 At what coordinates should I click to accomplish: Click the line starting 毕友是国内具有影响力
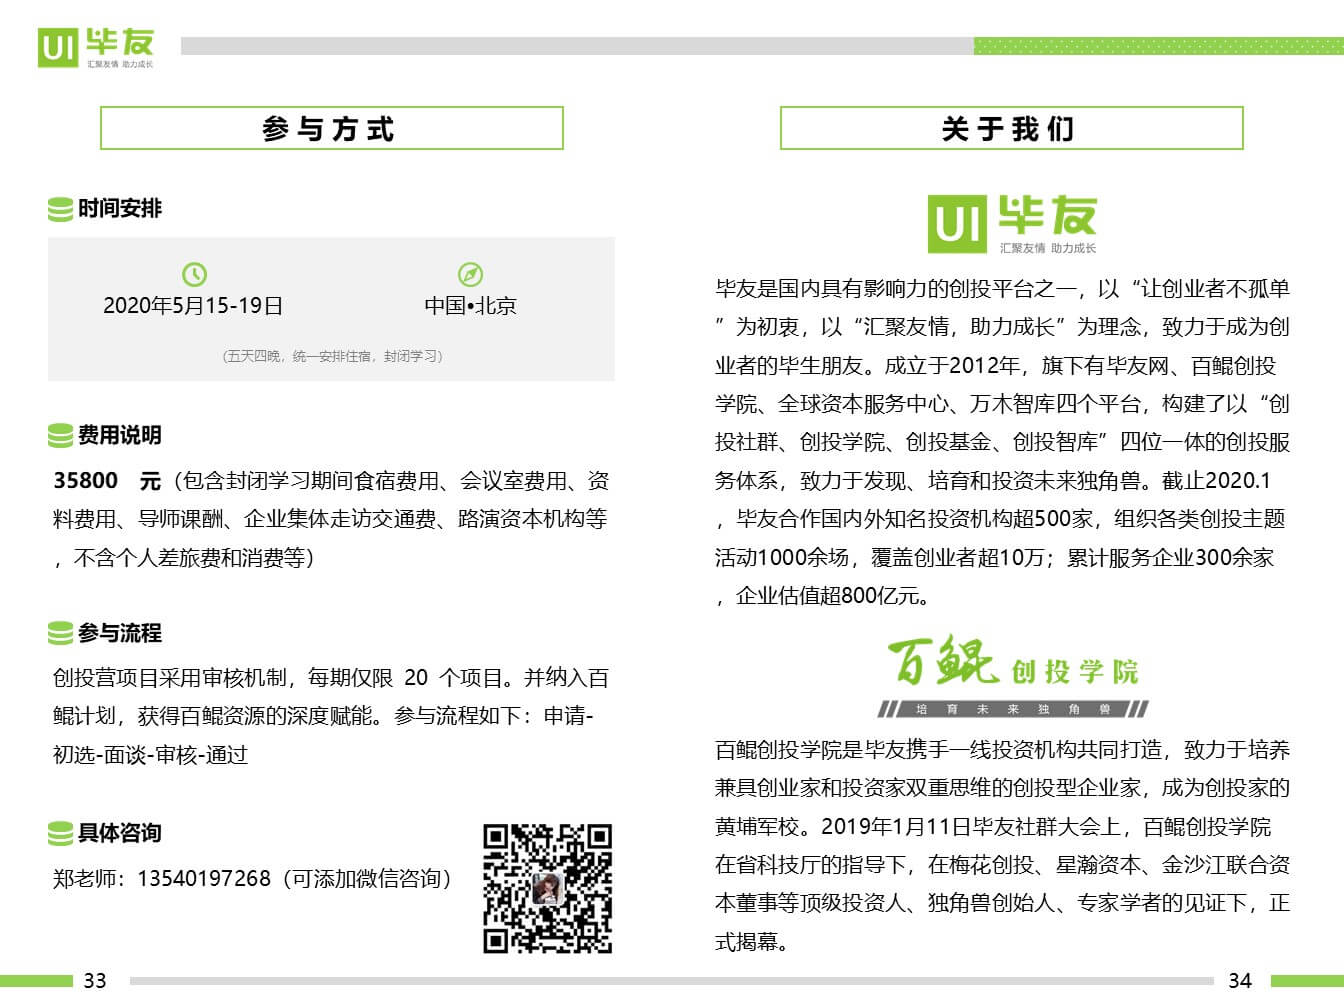(x=1003, y=289)
